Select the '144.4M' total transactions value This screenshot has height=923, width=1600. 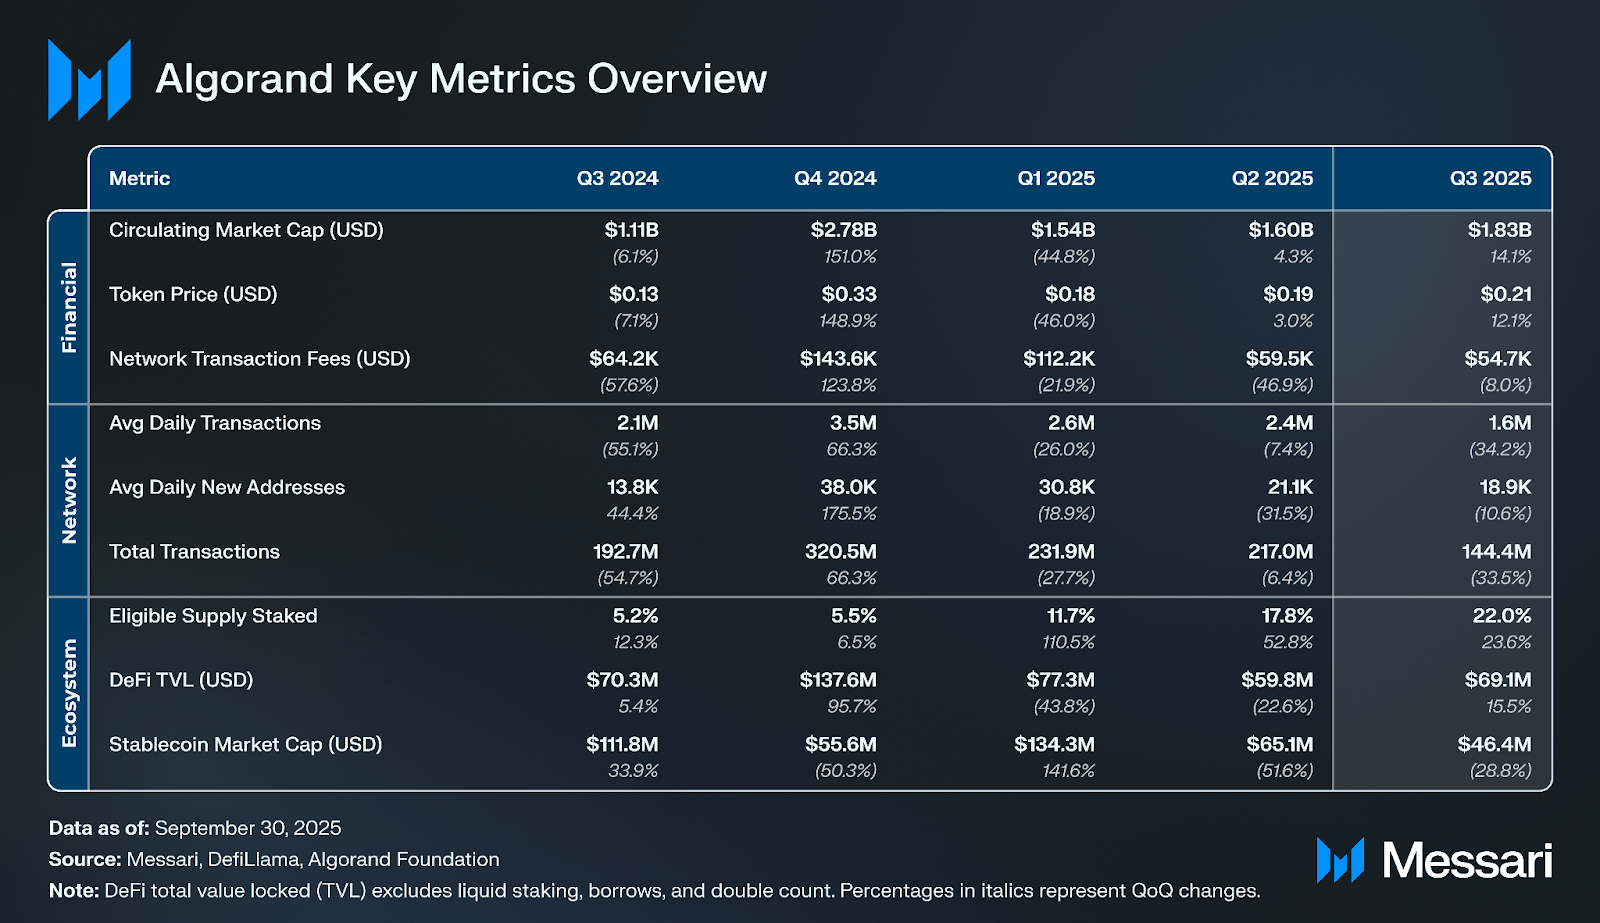tap(1497, 551)
